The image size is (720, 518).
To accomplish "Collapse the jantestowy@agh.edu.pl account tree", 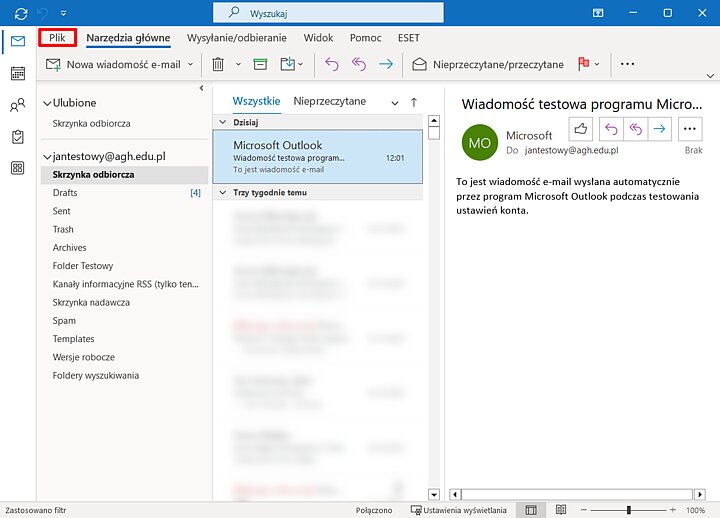I will (x=47, y=157).
